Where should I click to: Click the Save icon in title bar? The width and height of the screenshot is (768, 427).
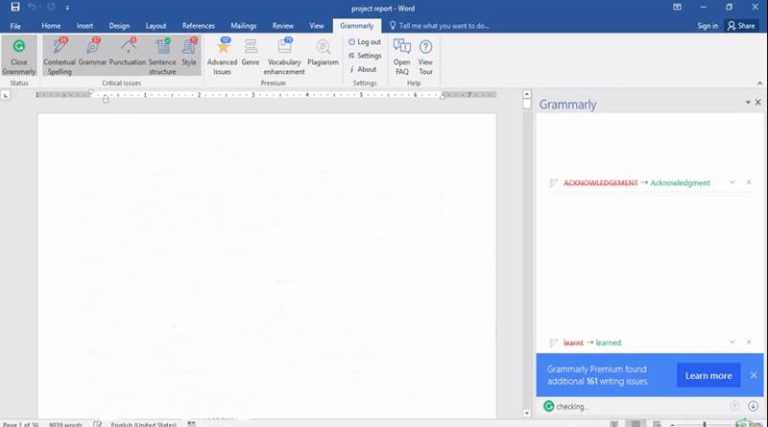coord(15,7)
